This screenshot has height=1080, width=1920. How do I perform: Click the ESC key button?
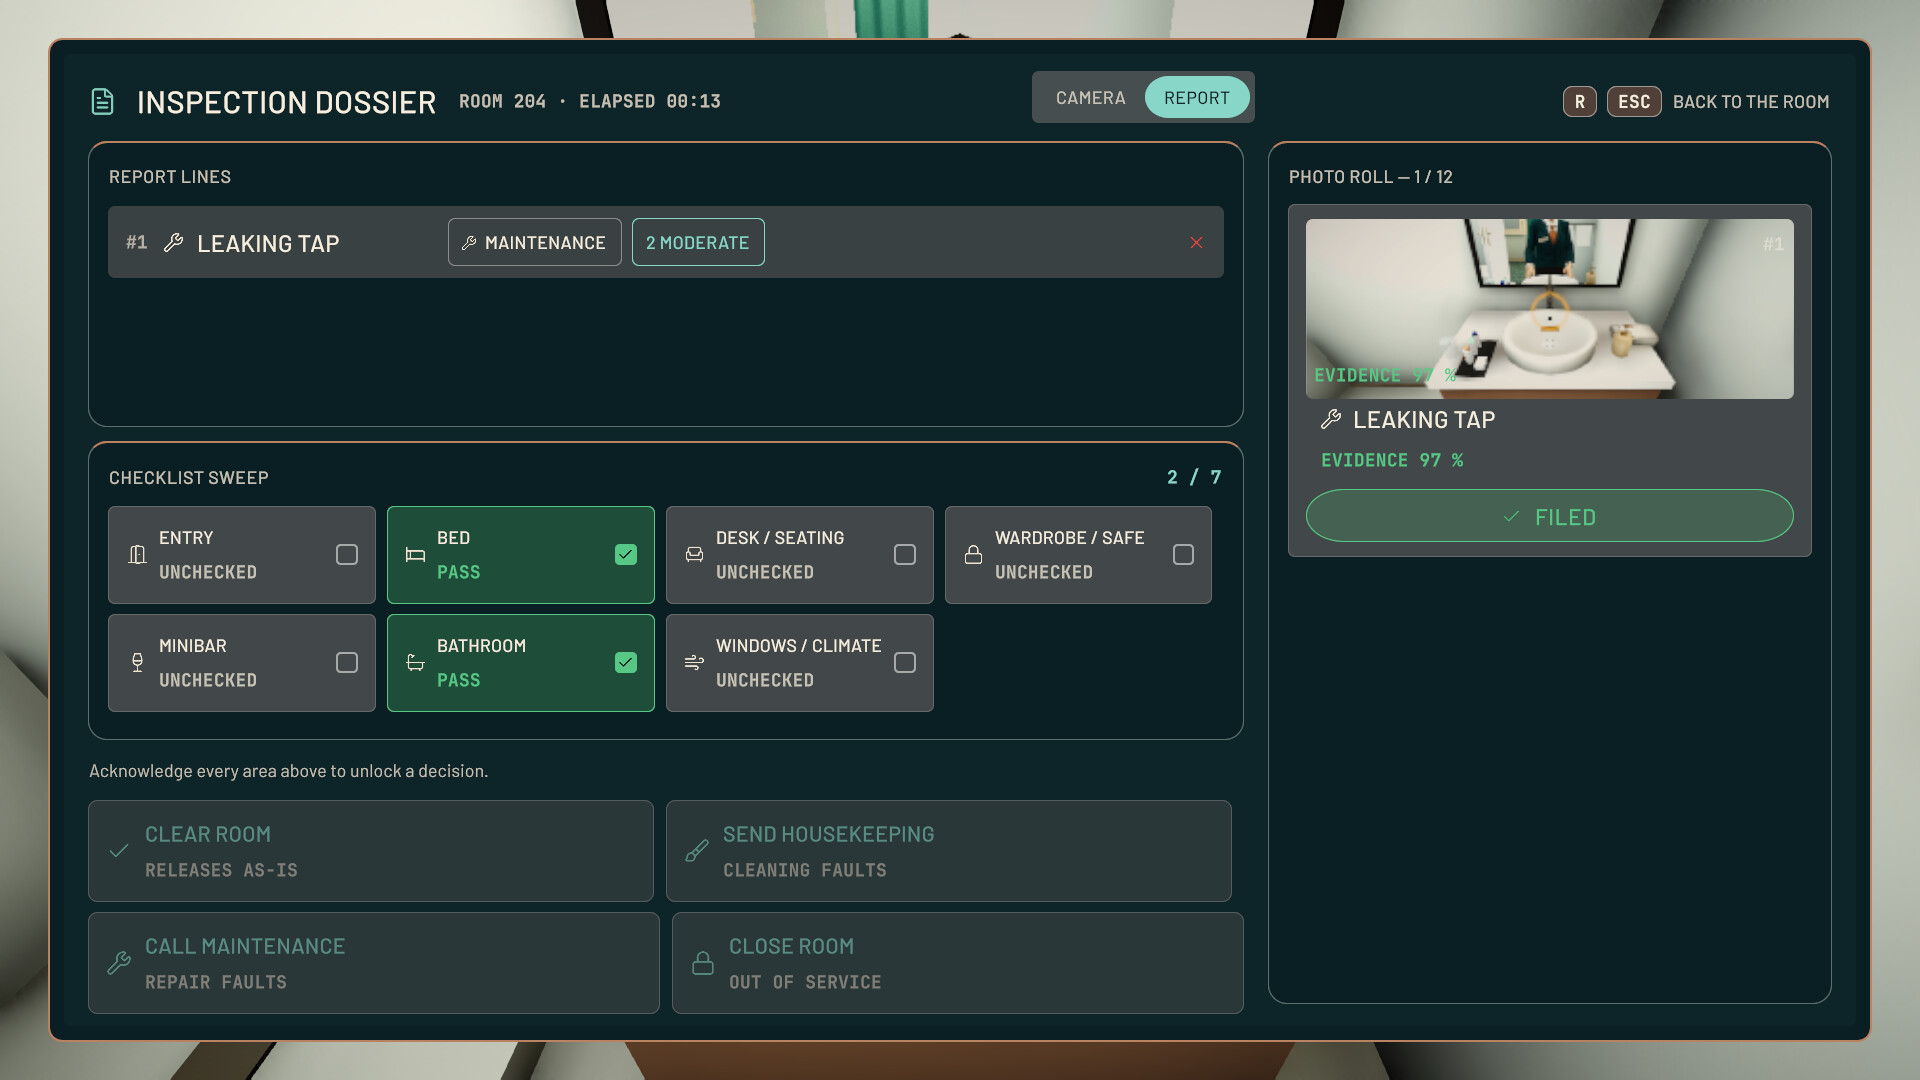(1634, 102)
